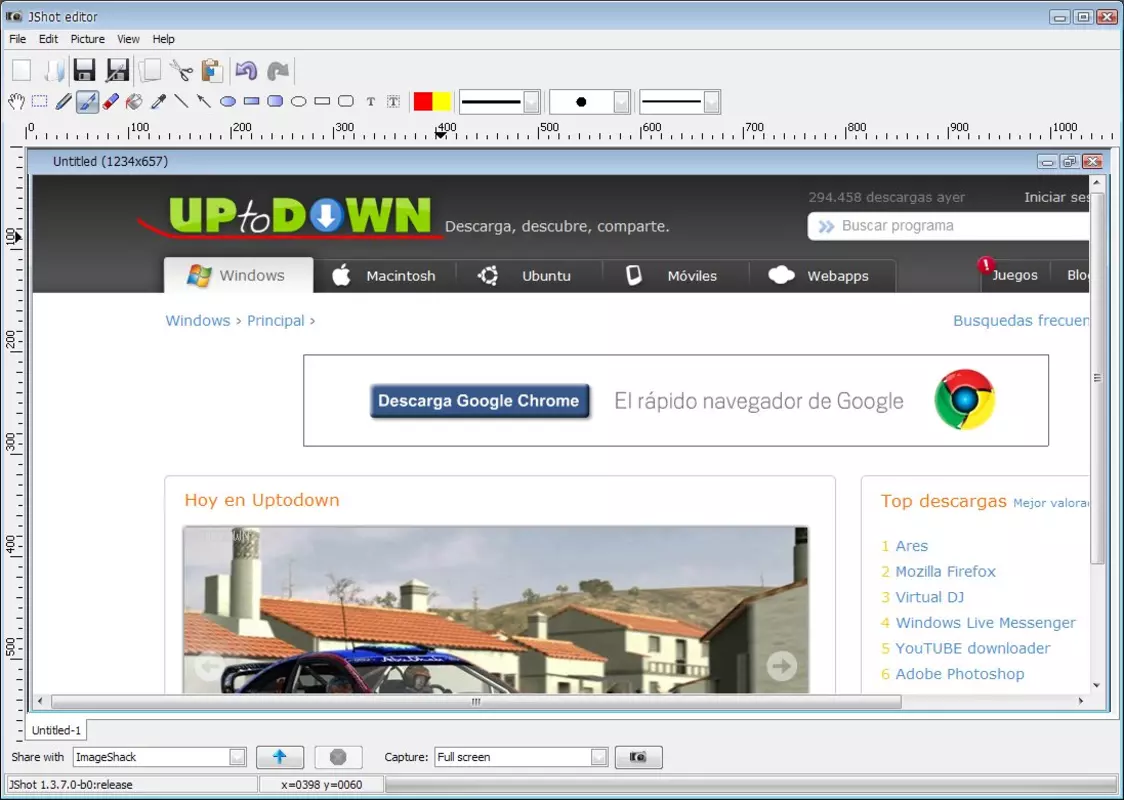The width and height of the screenshot is (1124, 800).
Task: Select the filled rounded rectangle tool
Action: [275, 102]
